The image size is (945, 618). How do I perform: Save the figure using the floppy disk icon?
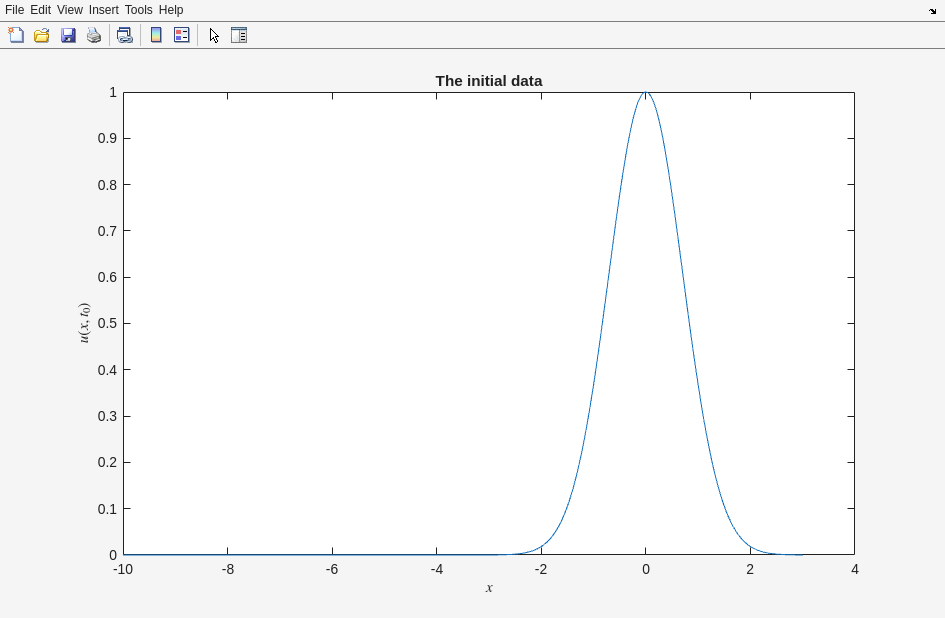[x=68, y=35]
